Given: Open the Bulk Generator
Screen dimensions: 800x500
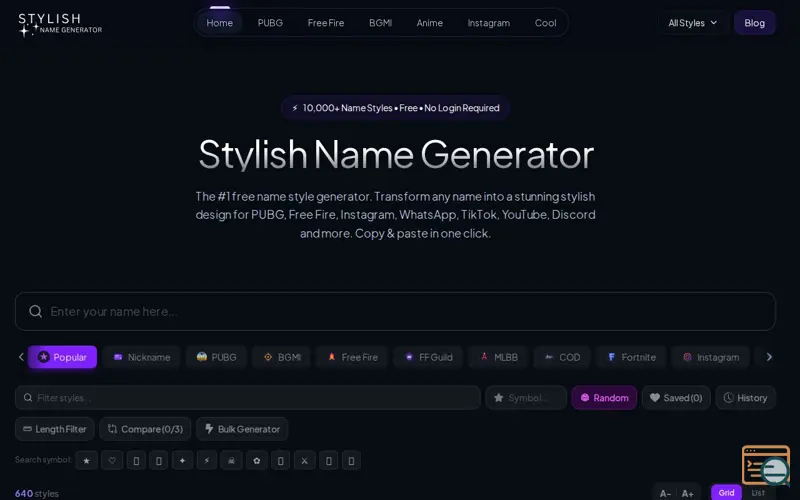Looking at the screenshot, I should coord(242,429).
